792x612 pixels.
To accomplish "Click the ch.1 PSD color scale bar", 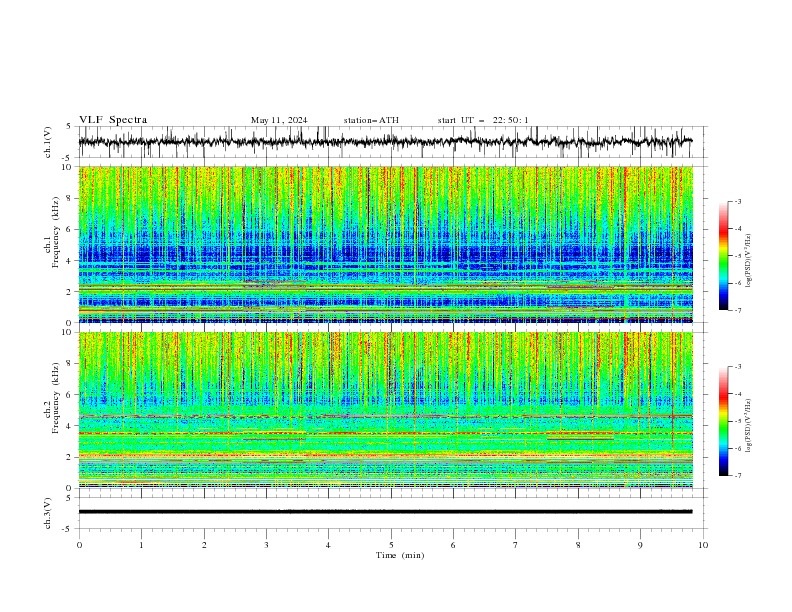I will point(723,256).
